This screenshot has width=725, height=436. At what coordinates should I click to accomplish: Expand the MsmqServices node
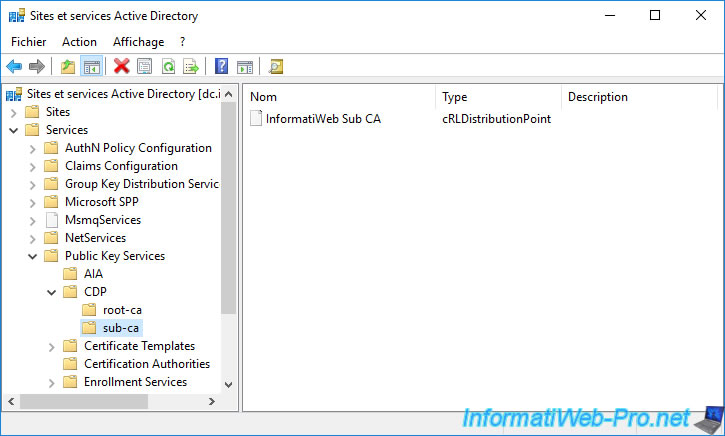[32, 221]
